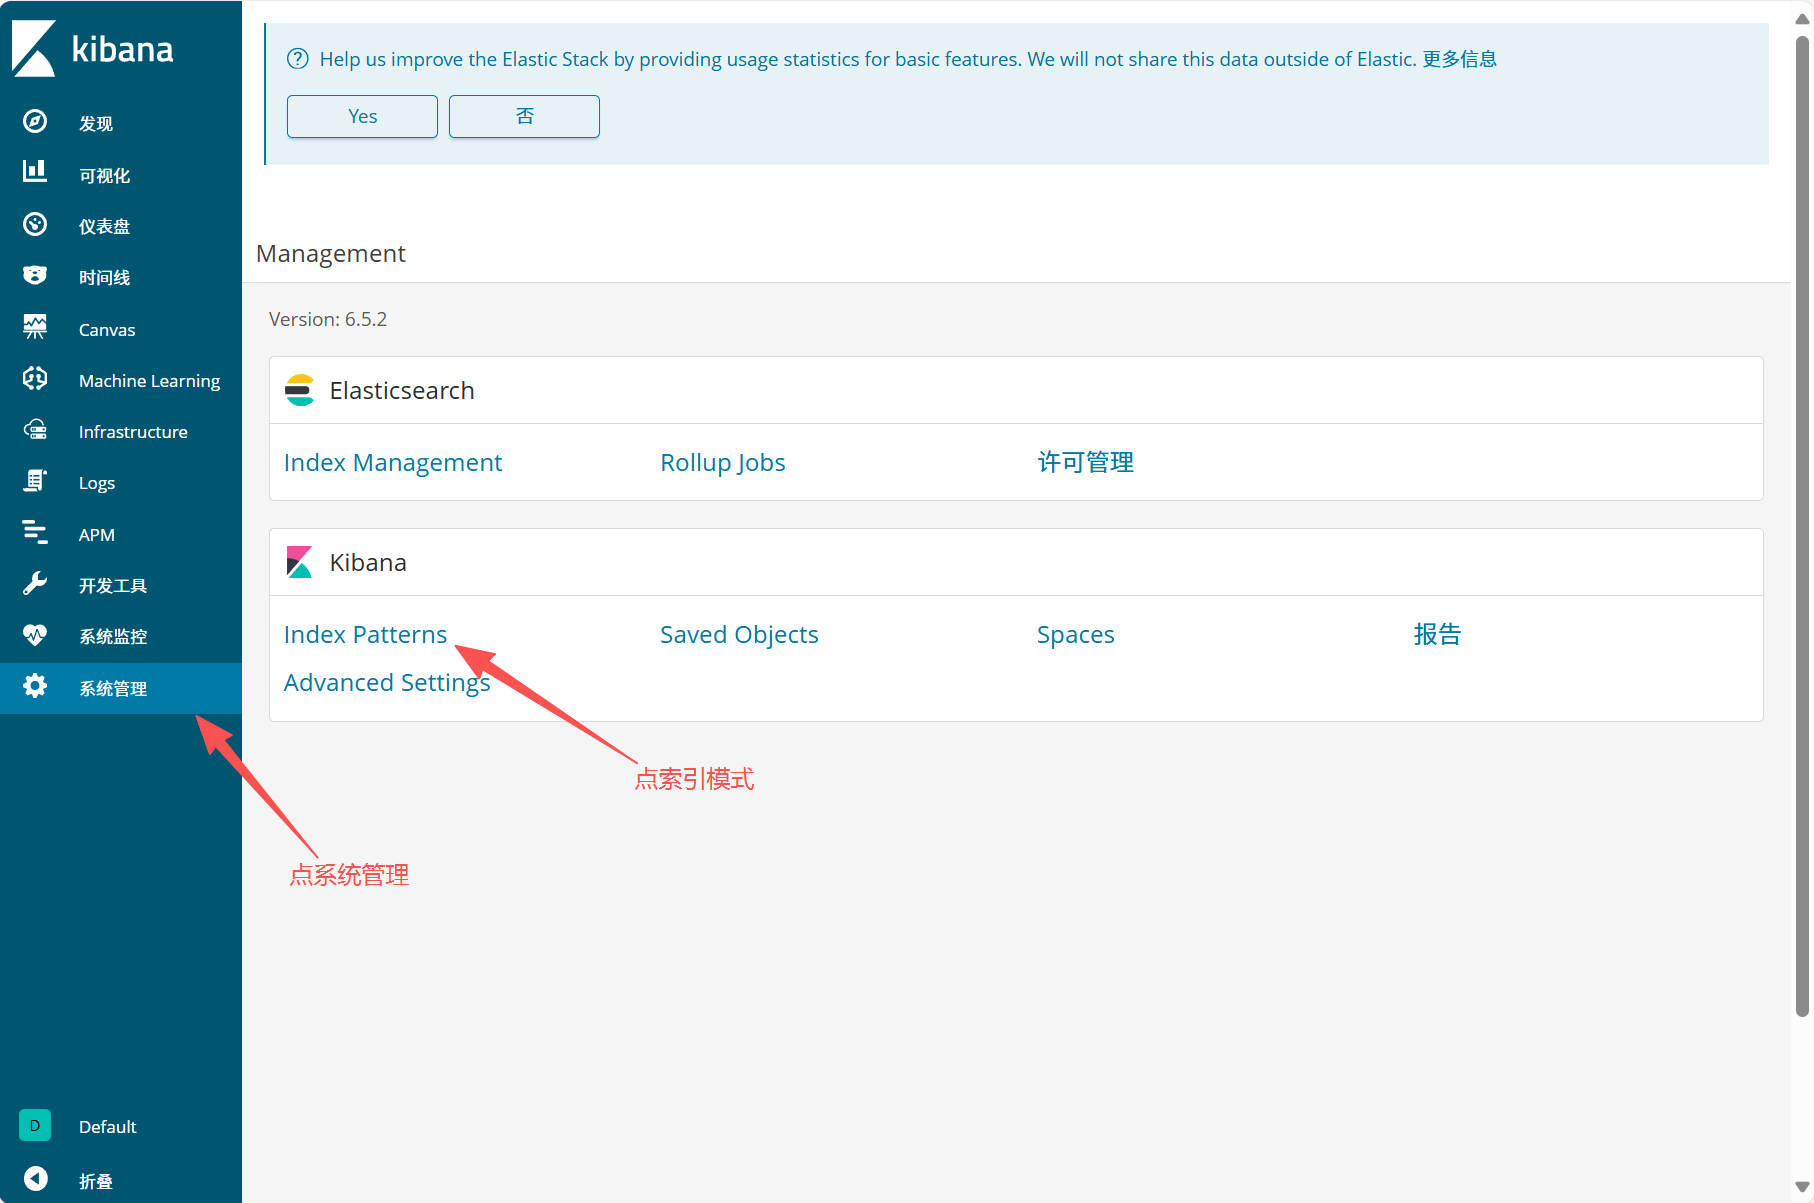Click the Kibana logo icon
This screenshot has height=1203, width=1814.
(34, 48)
